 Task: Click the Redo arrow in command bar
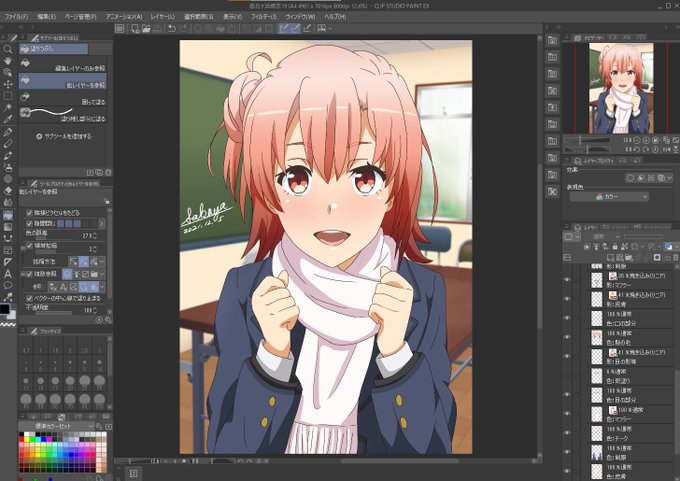point(183,29)
